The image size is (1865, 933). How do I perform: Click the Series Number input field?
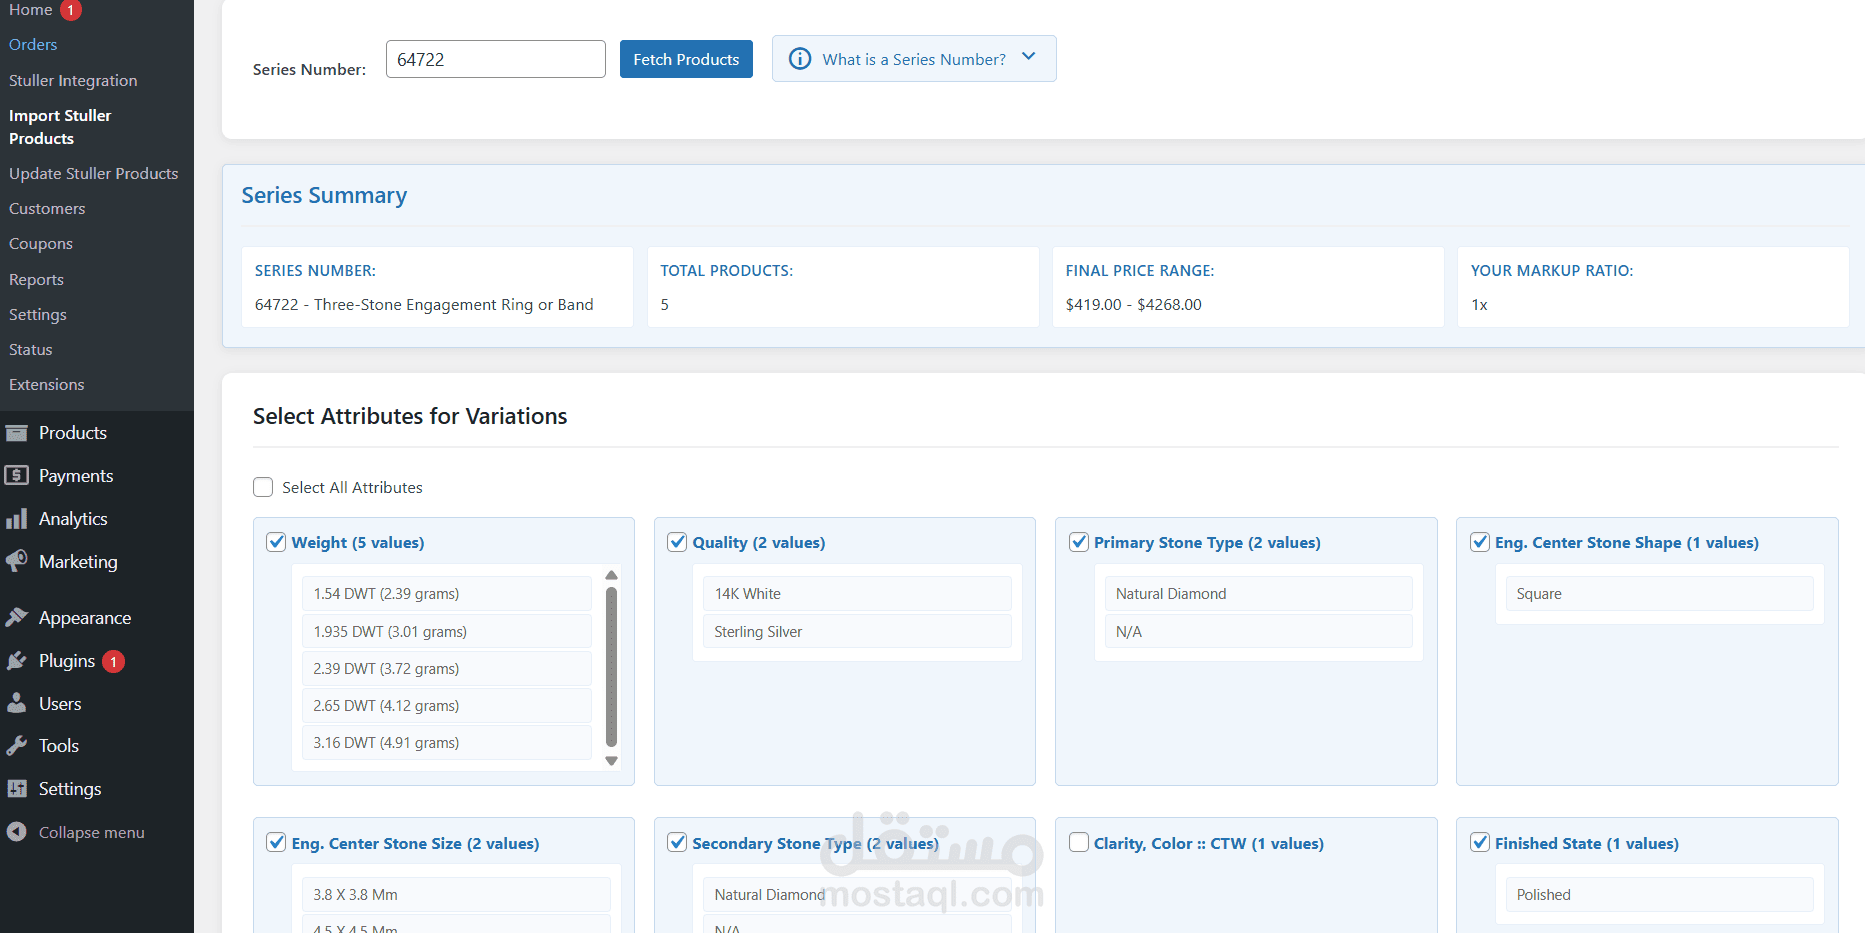pyautogui.click(x=496, y=59)
